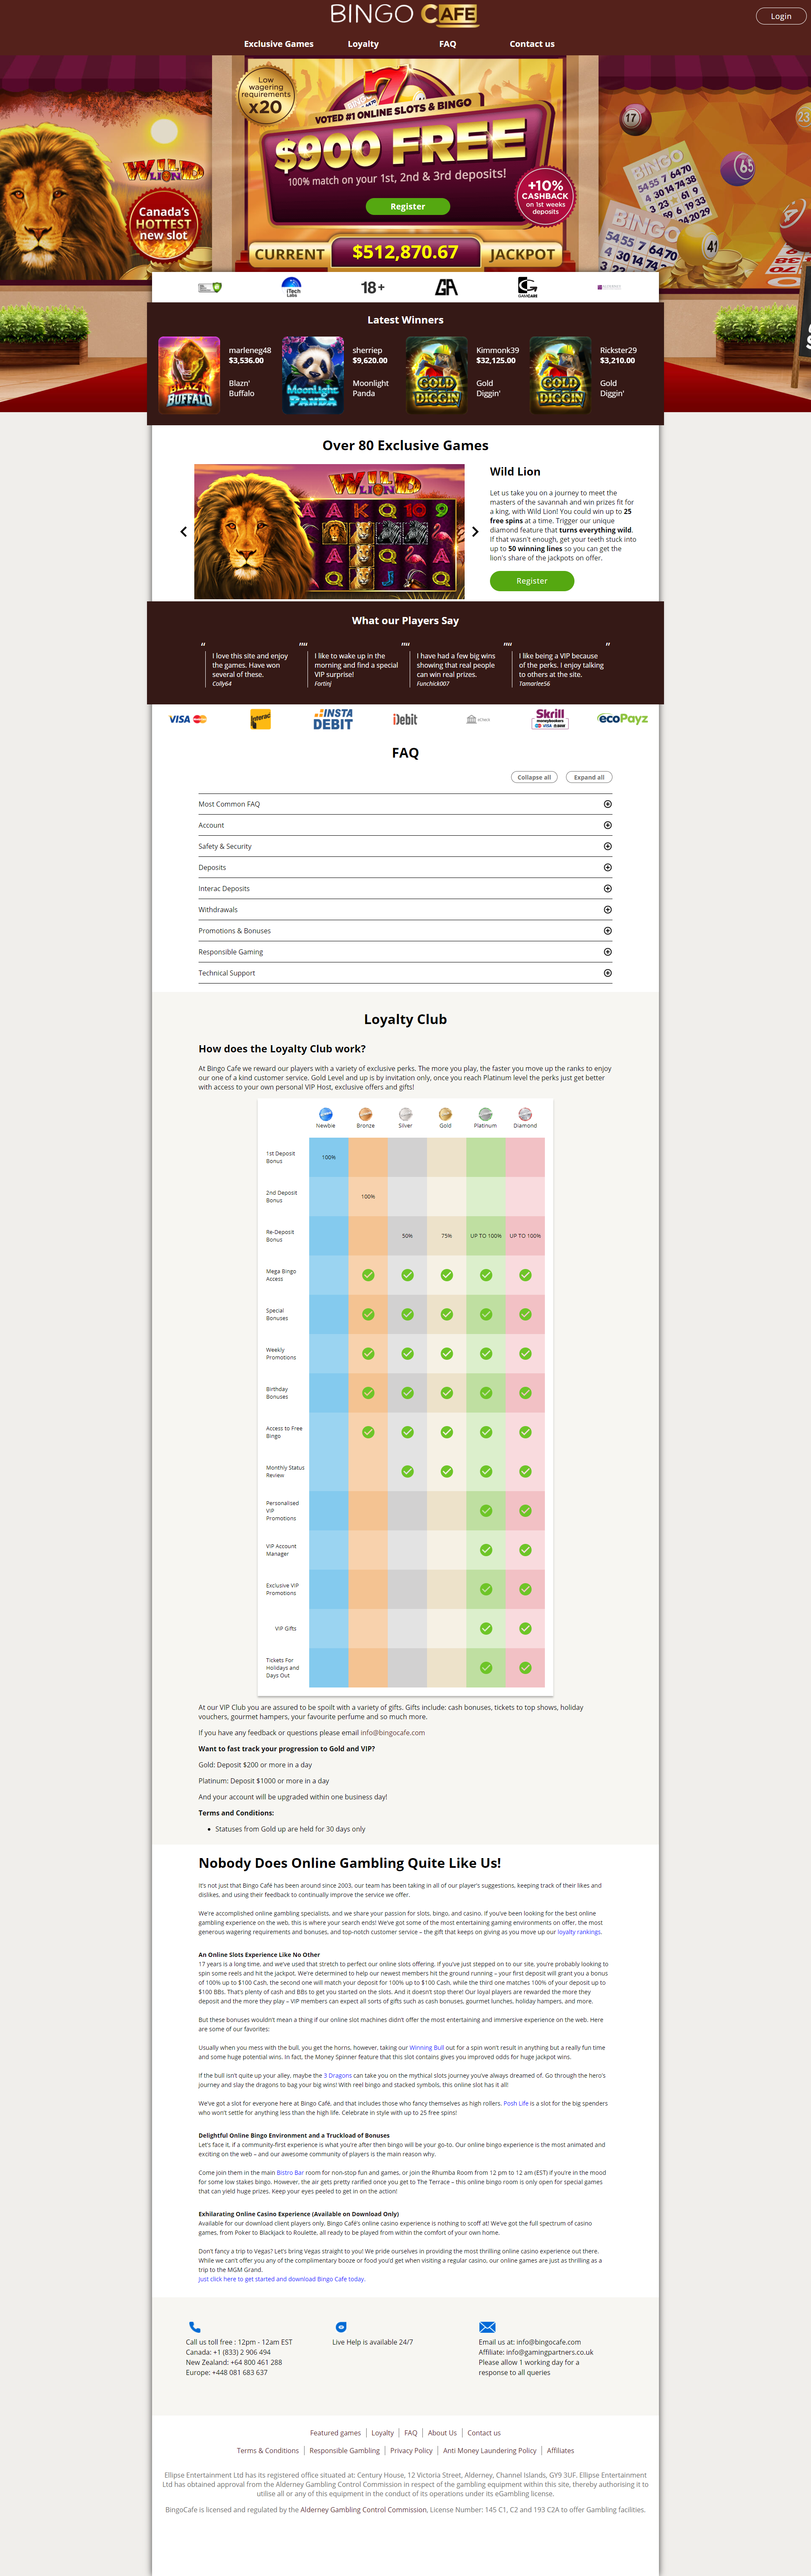Click the blue email envelope icon
Image resolution: width=811 pixels, height=2576 pixels.
click(x=487, y=2326)
